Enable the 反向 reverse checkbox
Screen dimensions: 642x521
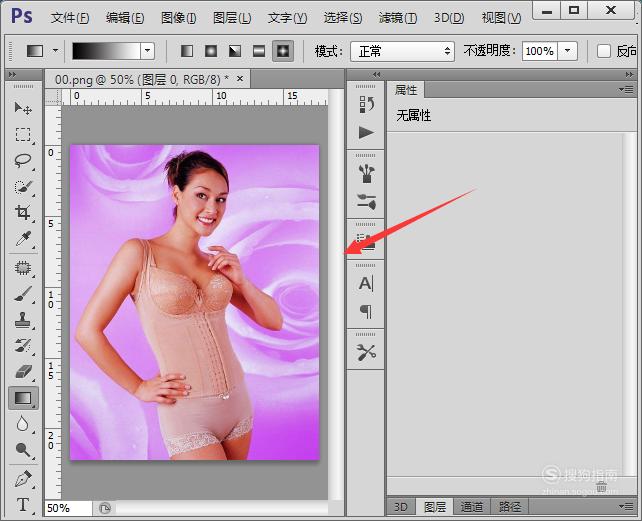point(604,51)
